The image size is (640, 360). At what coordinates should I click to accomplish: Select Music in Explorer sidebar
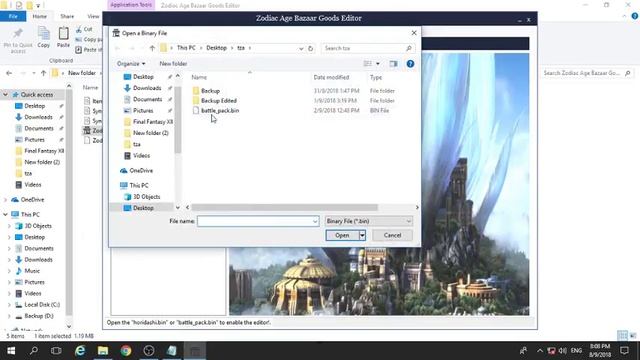(32, 271)
